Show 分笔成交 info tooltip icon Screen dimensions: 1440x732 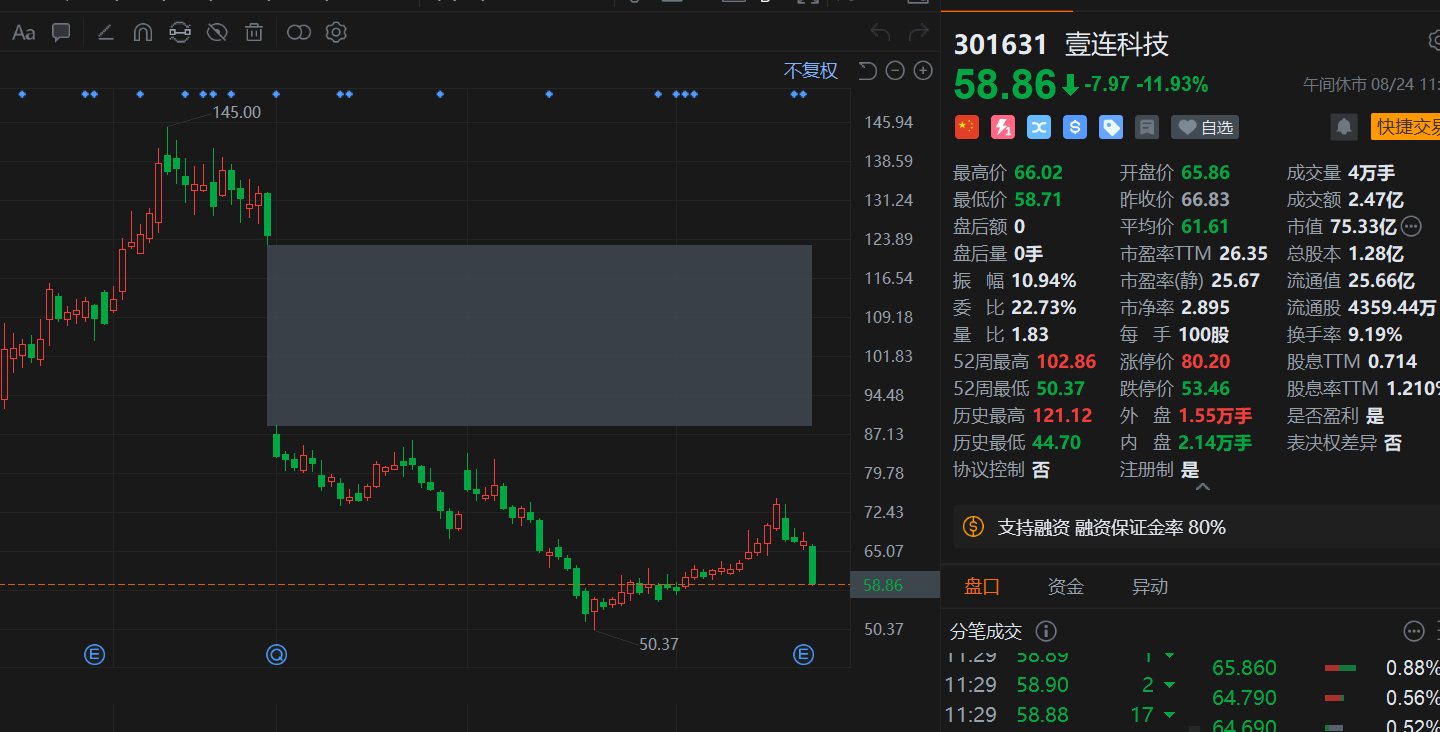tap(1046, 631)
